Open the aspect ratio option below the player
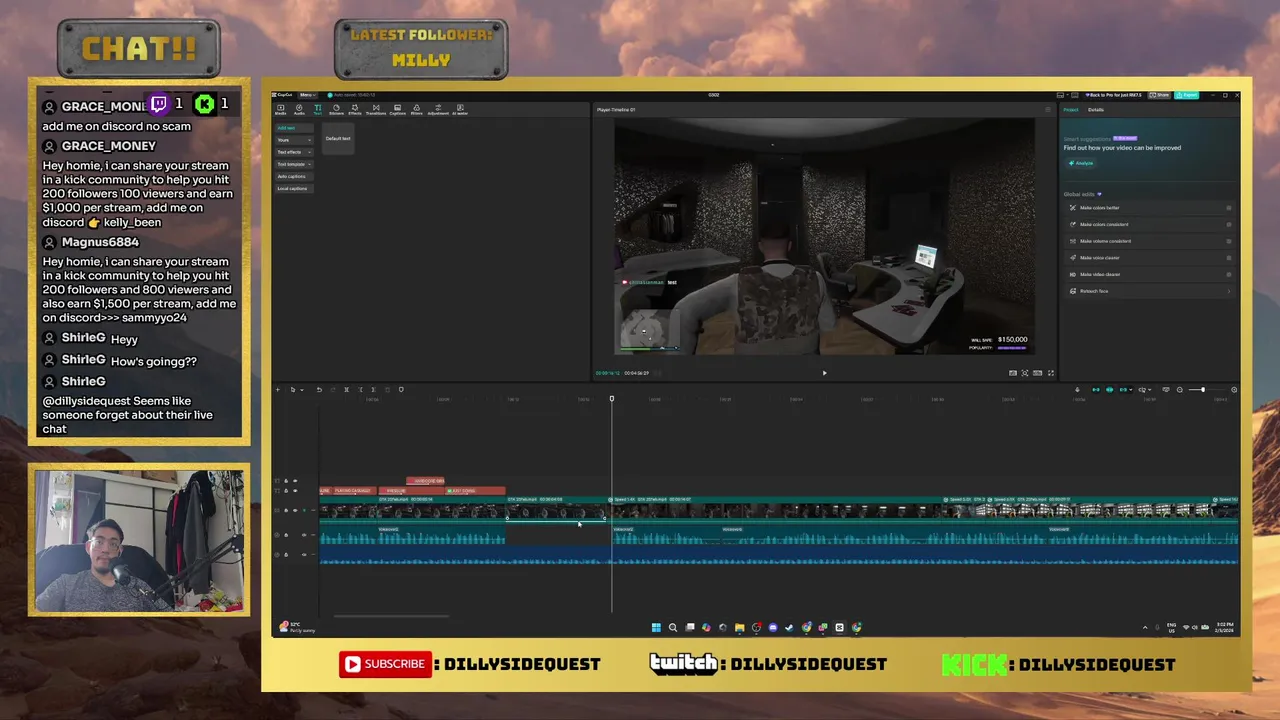Image resolution: width=1280 pixels, height=720 pixels. click(x=1037, y=373)
